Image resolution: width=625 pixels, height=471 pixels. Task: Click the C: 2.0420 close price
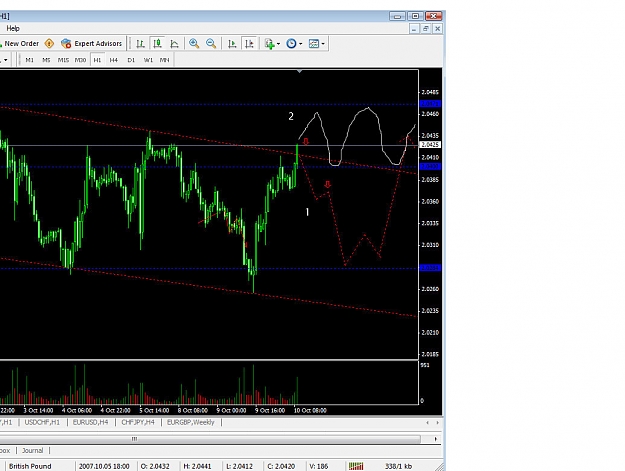281,466
